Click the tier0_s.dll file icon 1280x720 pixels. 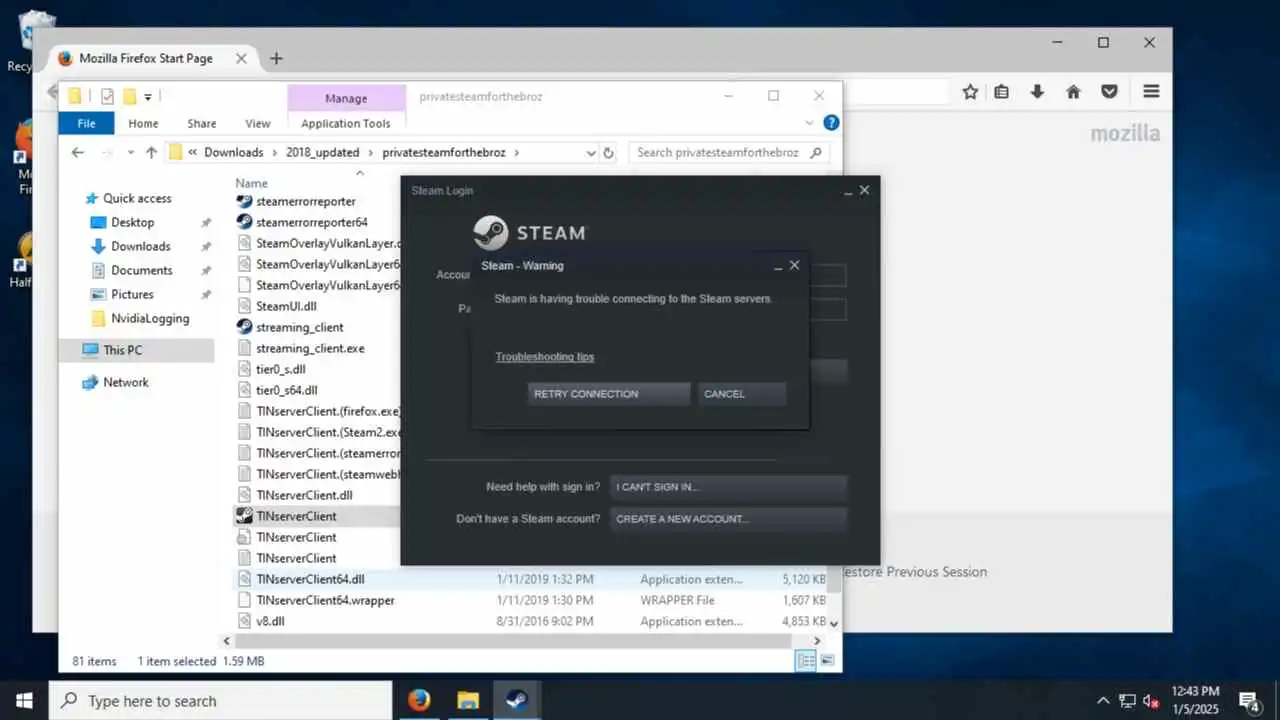point(244,369)
